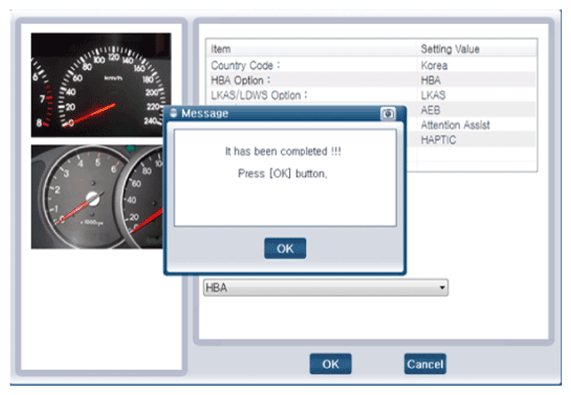Viewport: 571px width, 395px height.
Task: Click the HAPTIC setting value
Action: 438,140
